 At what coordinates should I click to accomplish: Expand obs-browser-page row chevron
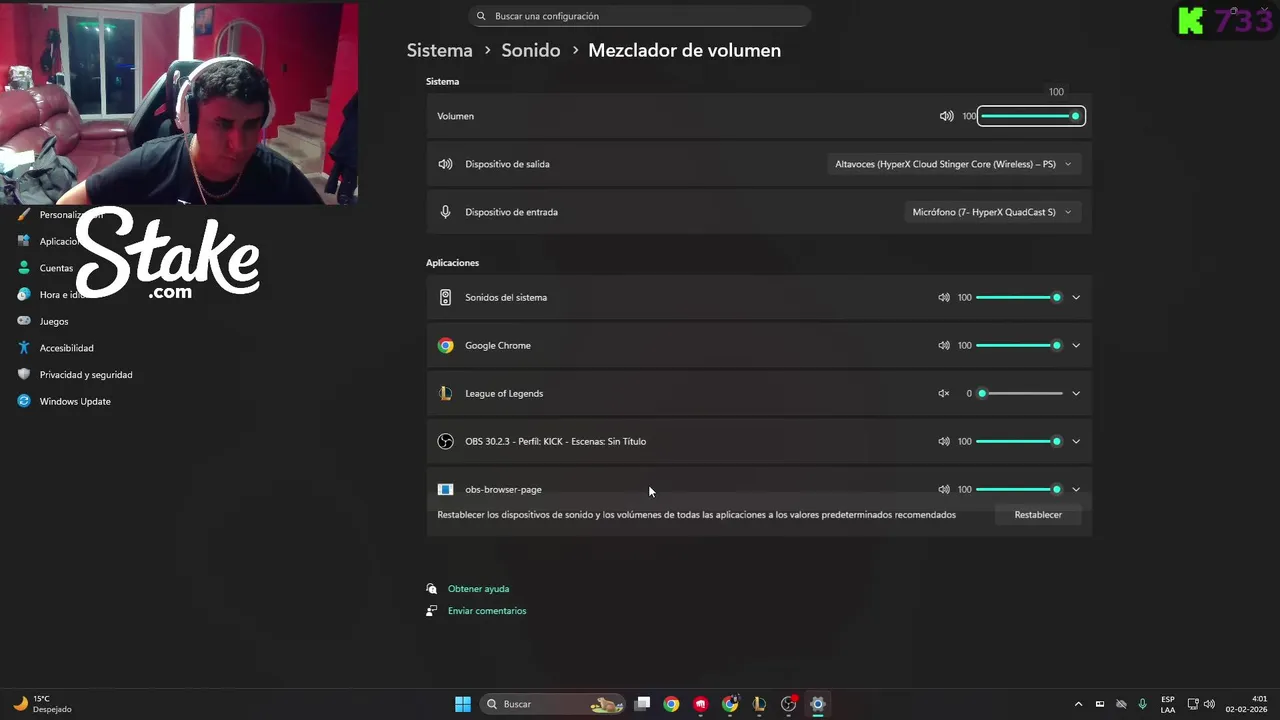tap(1076, 489)
